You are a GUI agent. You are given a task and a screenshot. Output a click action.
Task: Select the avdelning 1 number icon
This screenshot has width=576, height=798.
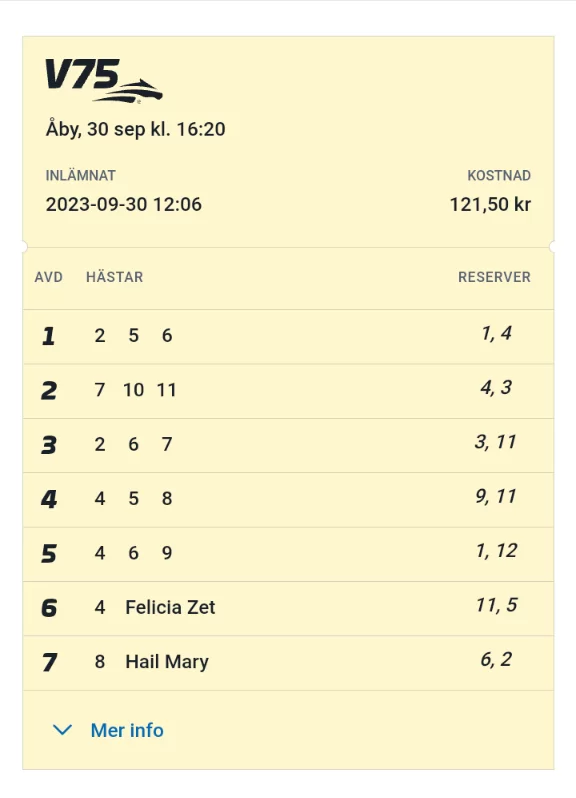[48, 336]
